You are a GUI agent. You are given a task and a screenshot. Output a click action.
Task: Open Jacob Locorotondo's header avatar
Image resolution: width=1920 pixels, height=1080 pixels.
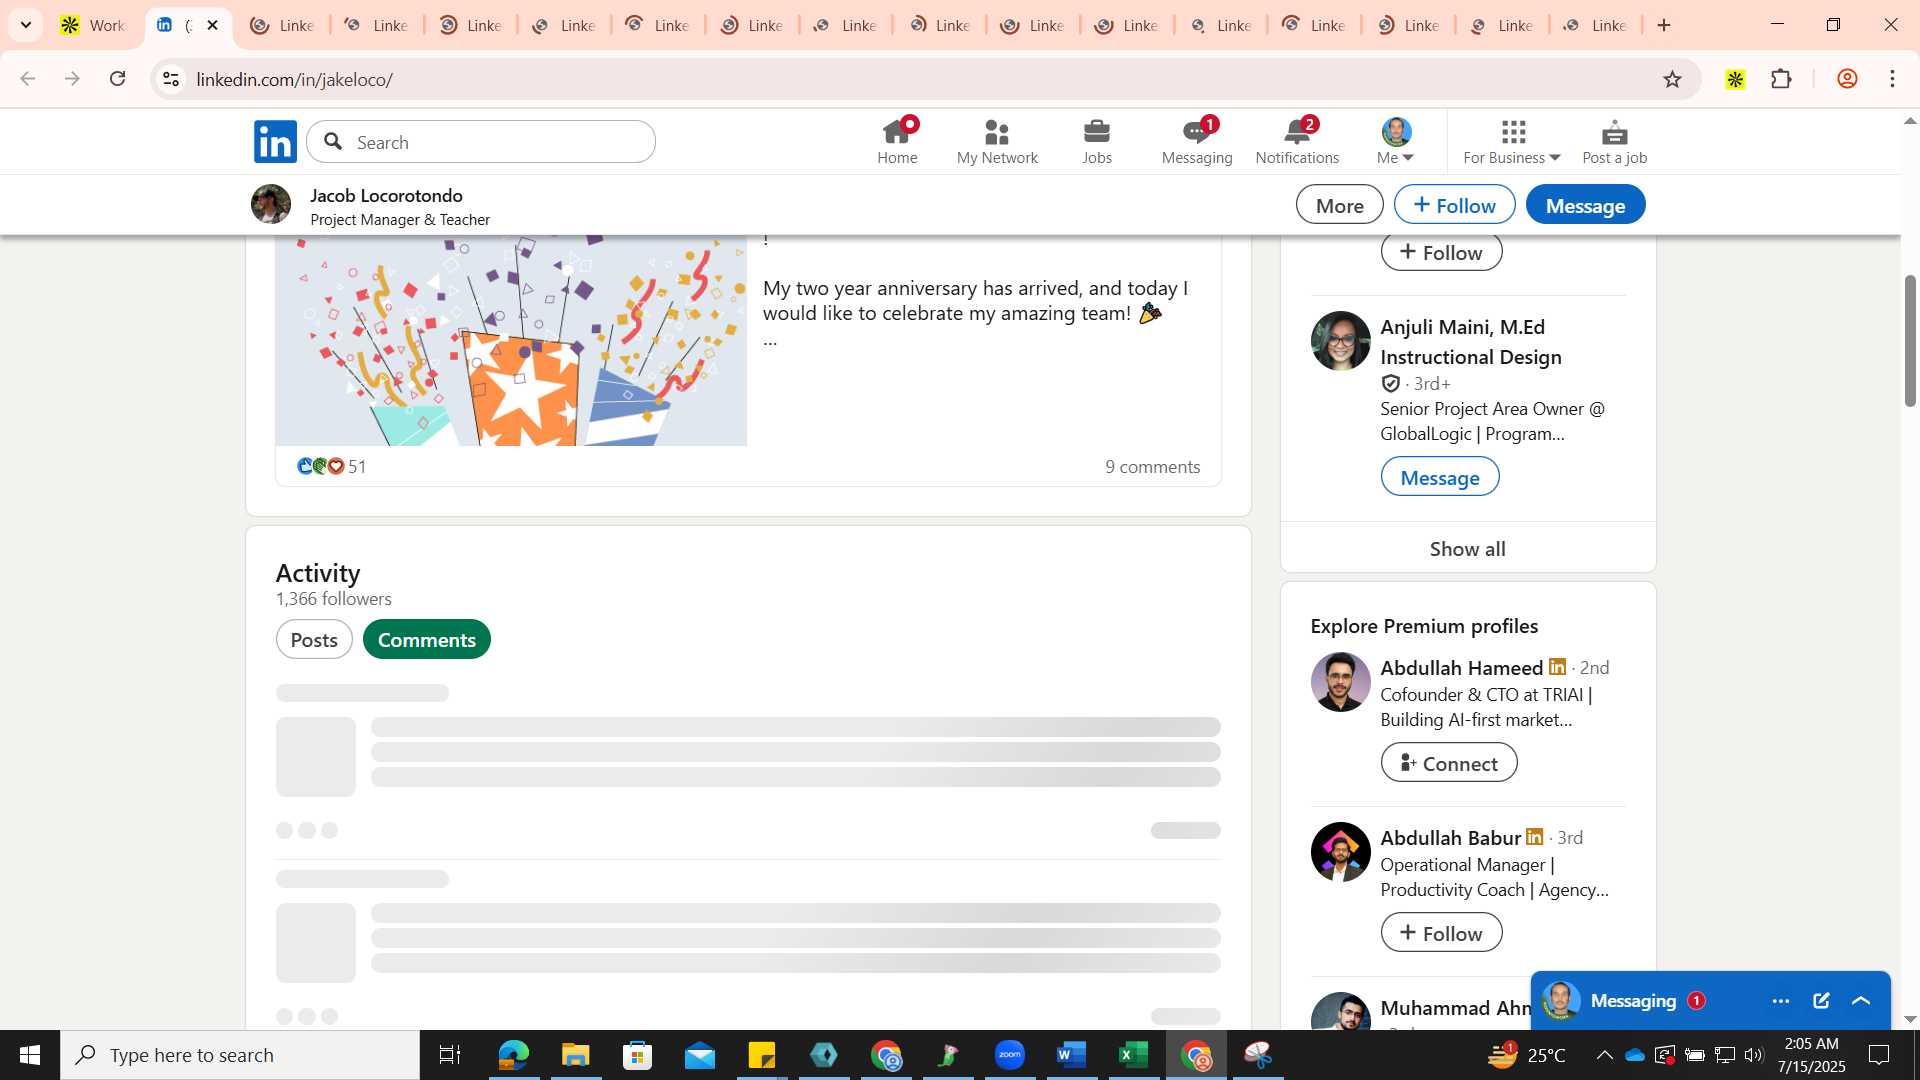pyautogui.click(x=270, y=204)
